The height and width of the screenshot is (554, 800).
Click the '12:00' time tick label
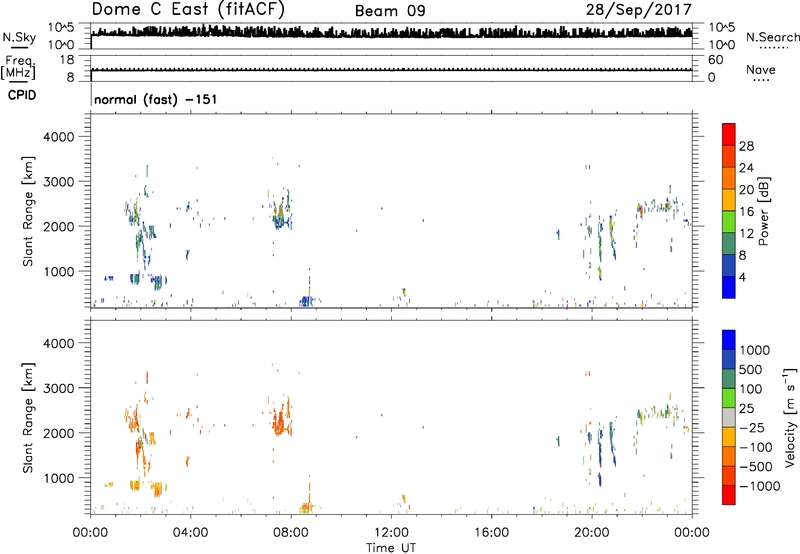click(391, 533)
